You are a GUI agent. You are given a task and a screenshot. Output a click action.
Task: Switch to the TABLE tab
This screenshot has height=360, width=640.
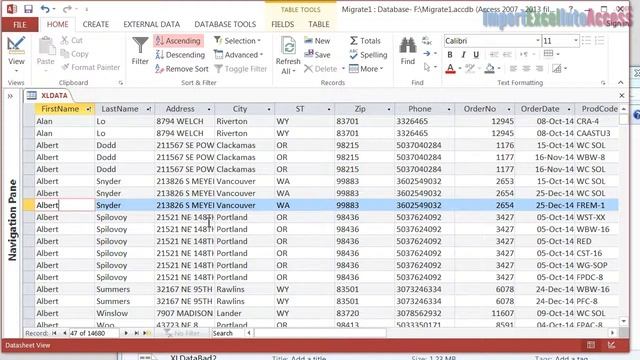pyautogui.click(x=319, y=24)
